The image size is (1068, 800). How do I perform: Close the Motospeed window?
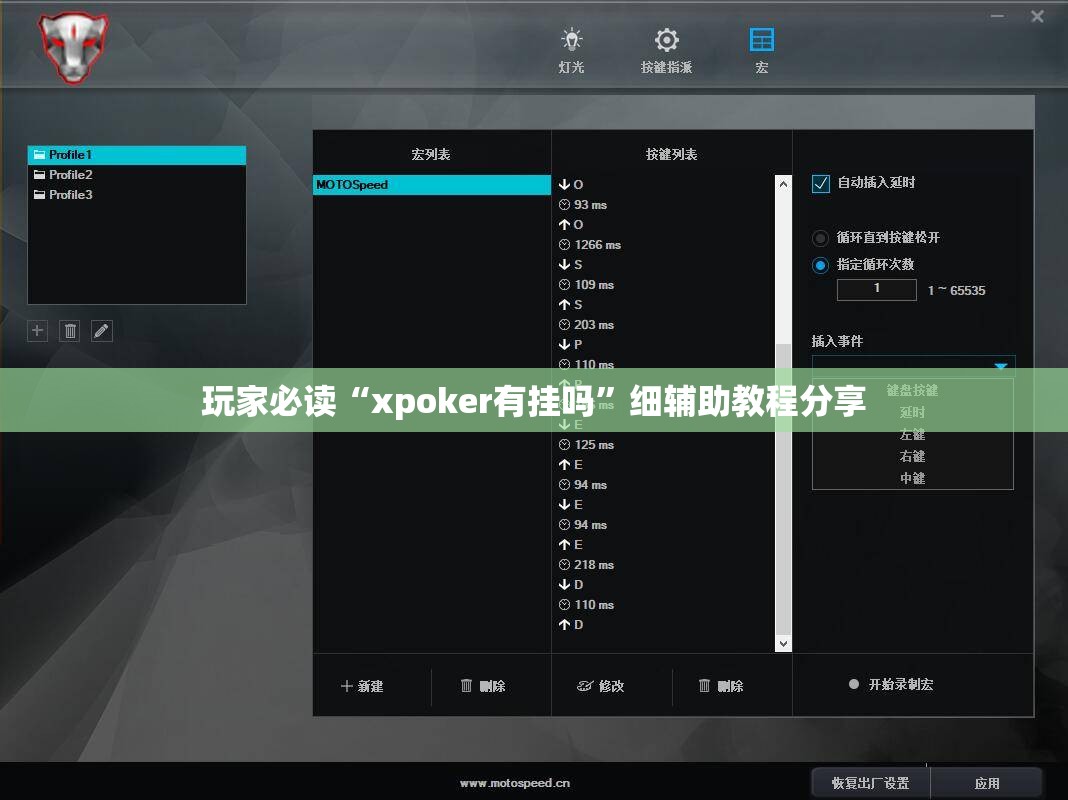coord(1037,16)
